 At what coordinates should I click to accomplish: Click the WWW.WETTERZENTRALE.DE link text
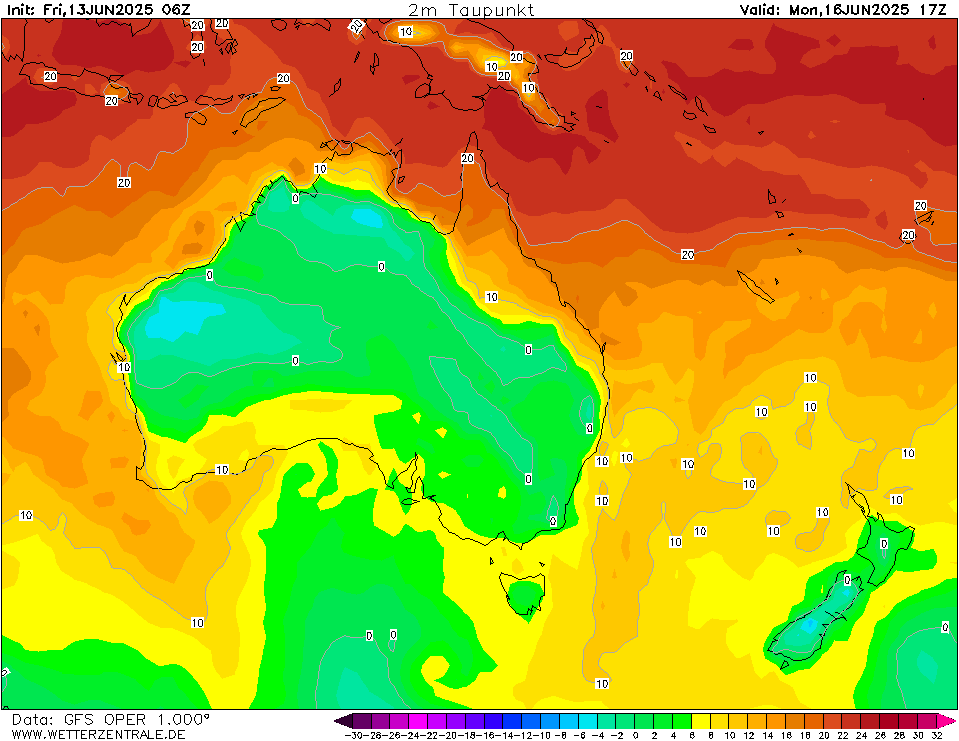point(98,734)
